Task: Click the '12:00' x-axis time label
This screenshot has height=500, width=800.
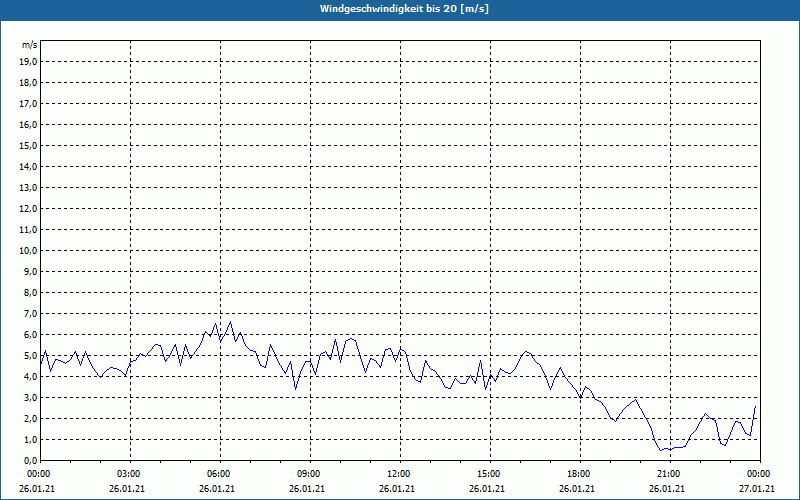Action: pos(397,474)
